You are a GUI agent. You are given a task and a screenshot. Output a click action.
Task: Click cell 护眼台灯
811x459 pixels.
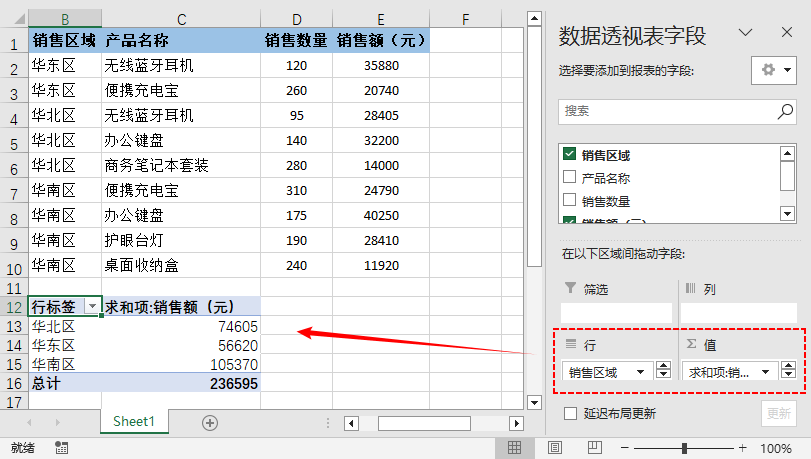click(181, 241)
